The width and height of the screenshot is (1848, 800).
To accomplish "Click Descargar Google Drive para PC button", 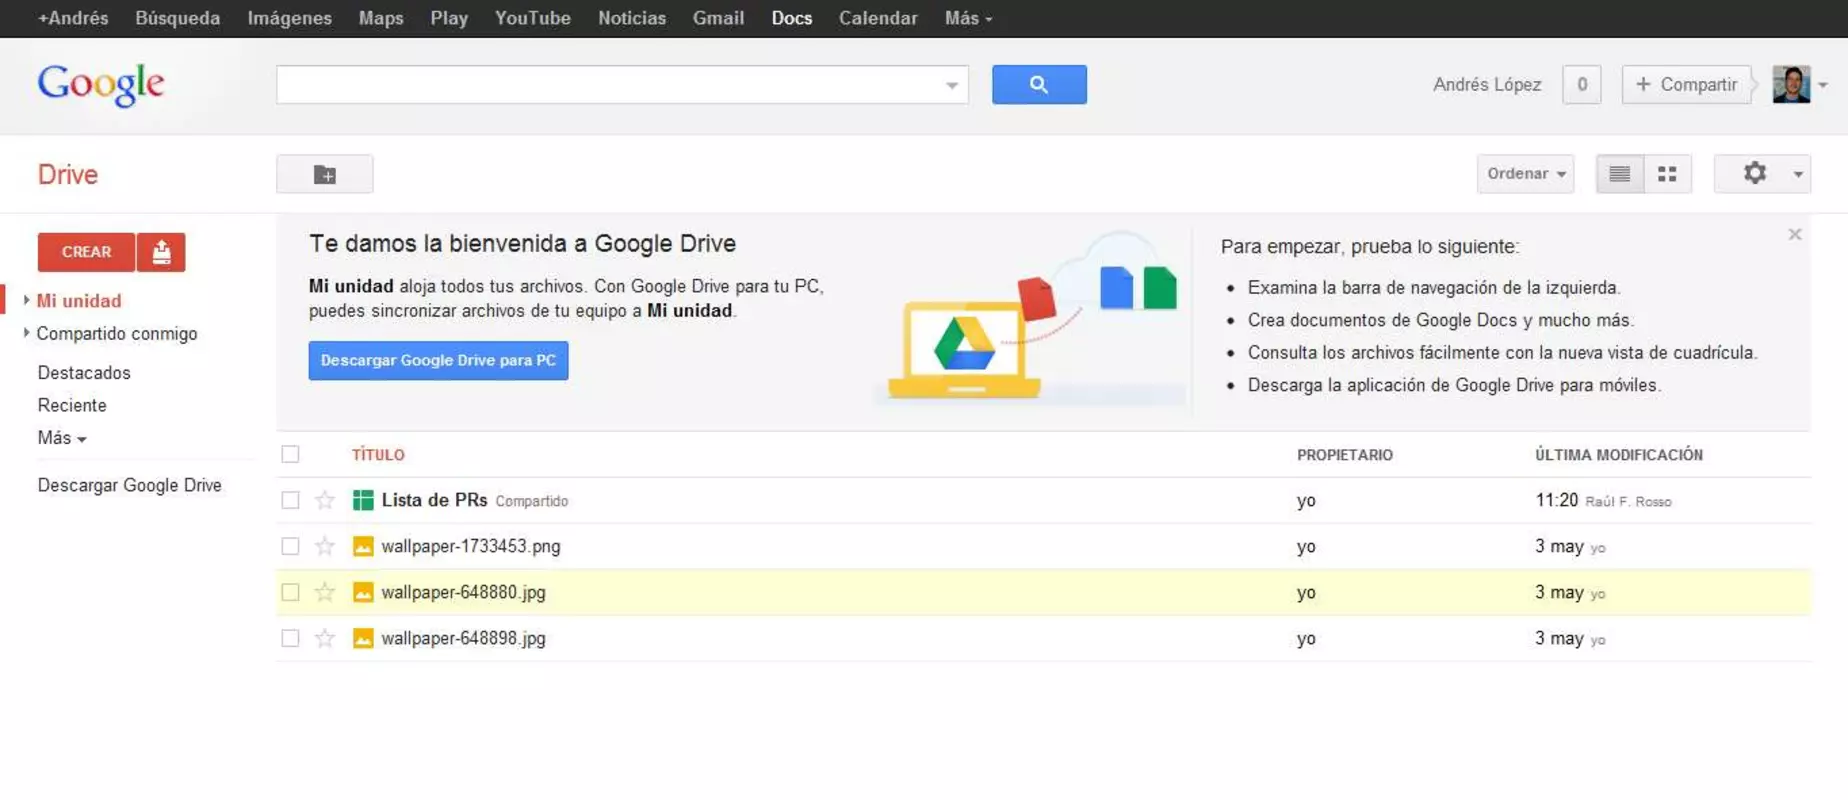I will 438,360.
